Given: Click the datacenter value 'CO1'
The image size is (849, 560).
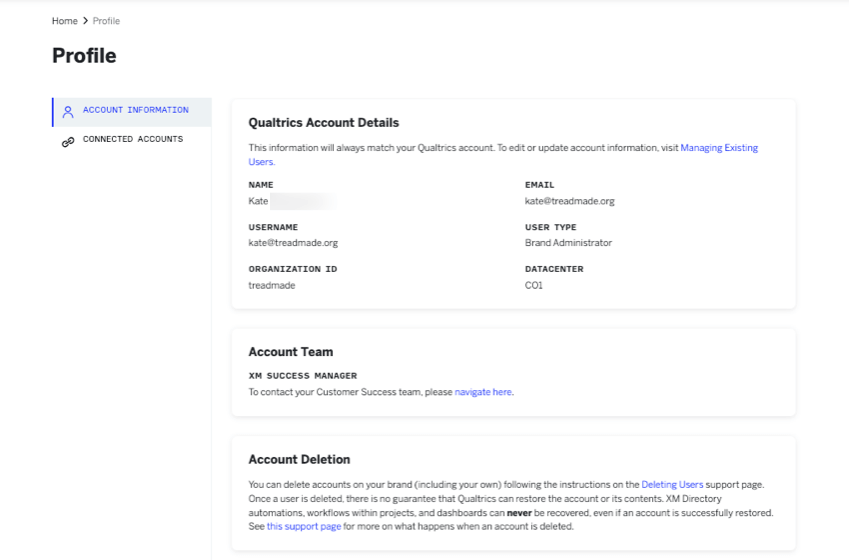Looking at the screenshot, I should 533,285.
